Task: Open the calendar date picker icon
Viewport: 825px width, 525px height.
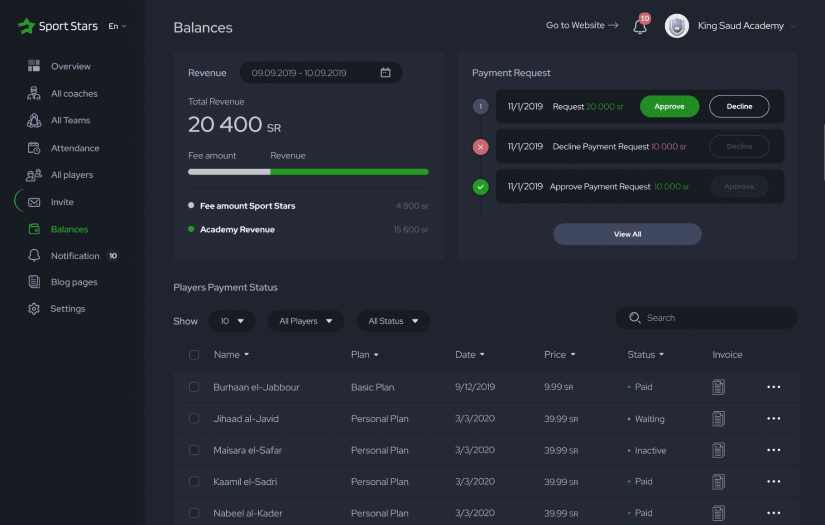Action: pyautogui.click(x=385, y=73)
